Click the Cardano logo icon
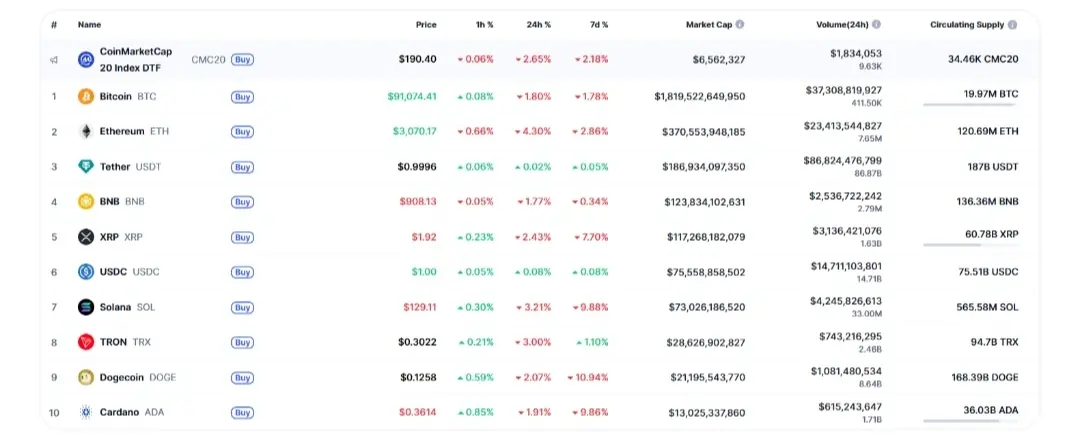The image size is (1080, 439). pos(86,412)
